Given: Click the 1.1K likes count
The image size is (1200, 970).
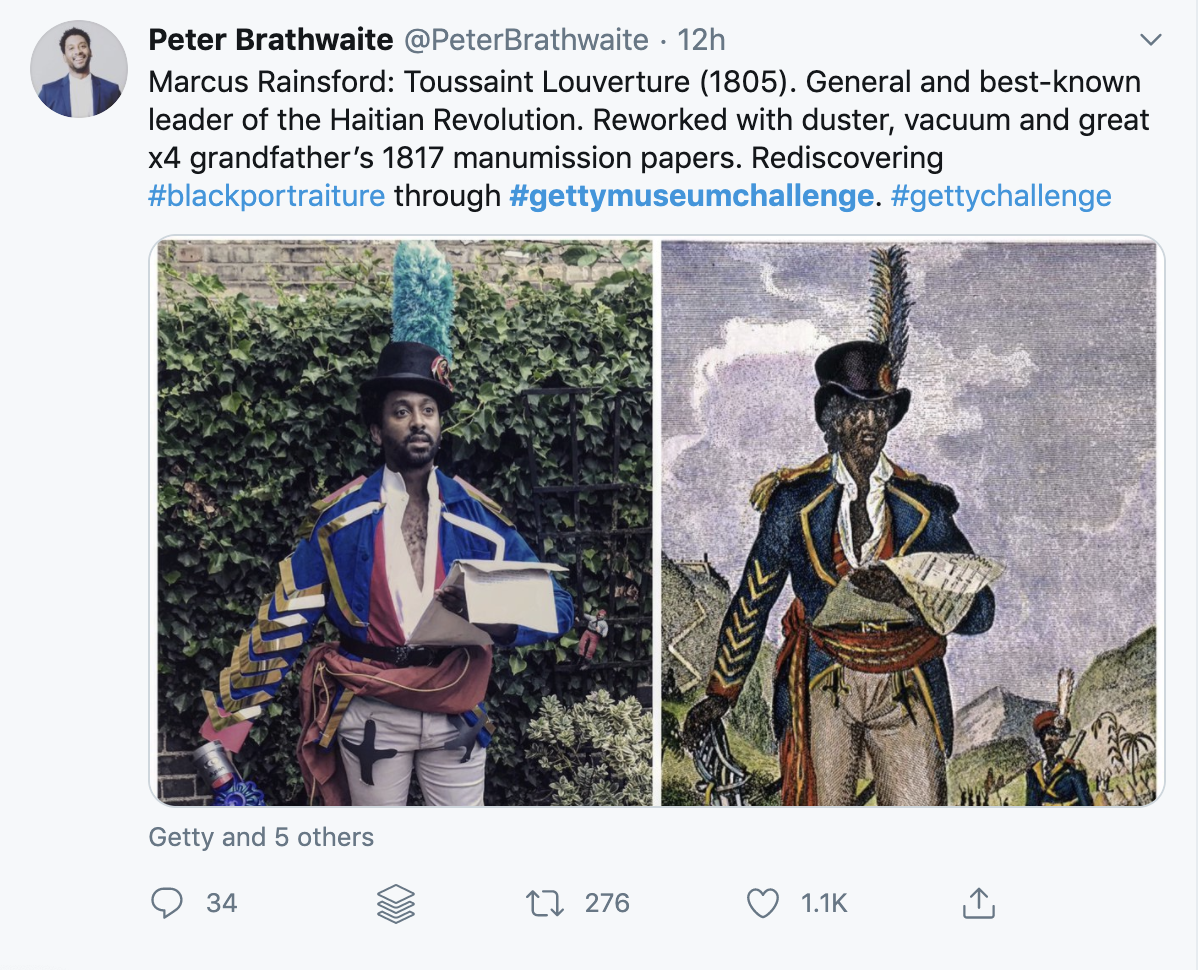Looking at the screenshot, I should [824, 903].
